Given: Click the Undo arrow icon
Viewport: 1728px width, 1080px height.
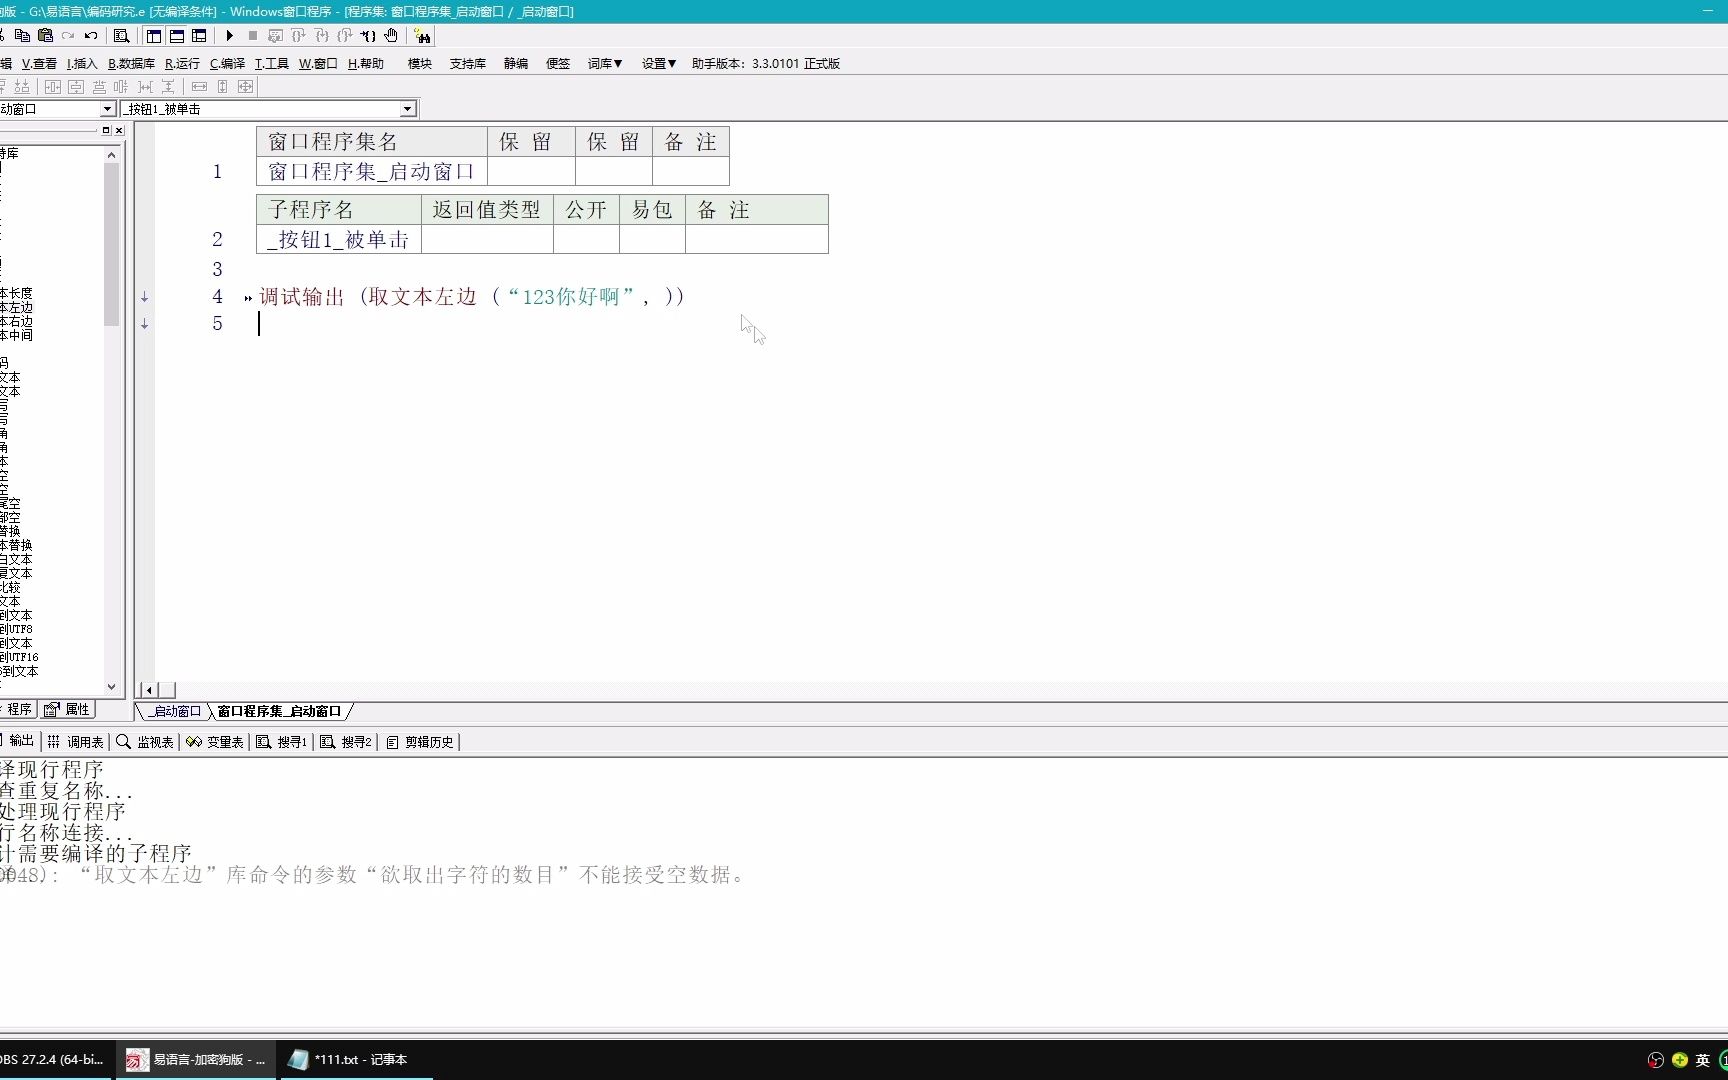Looking at the screenshot, I should (91, 35).
